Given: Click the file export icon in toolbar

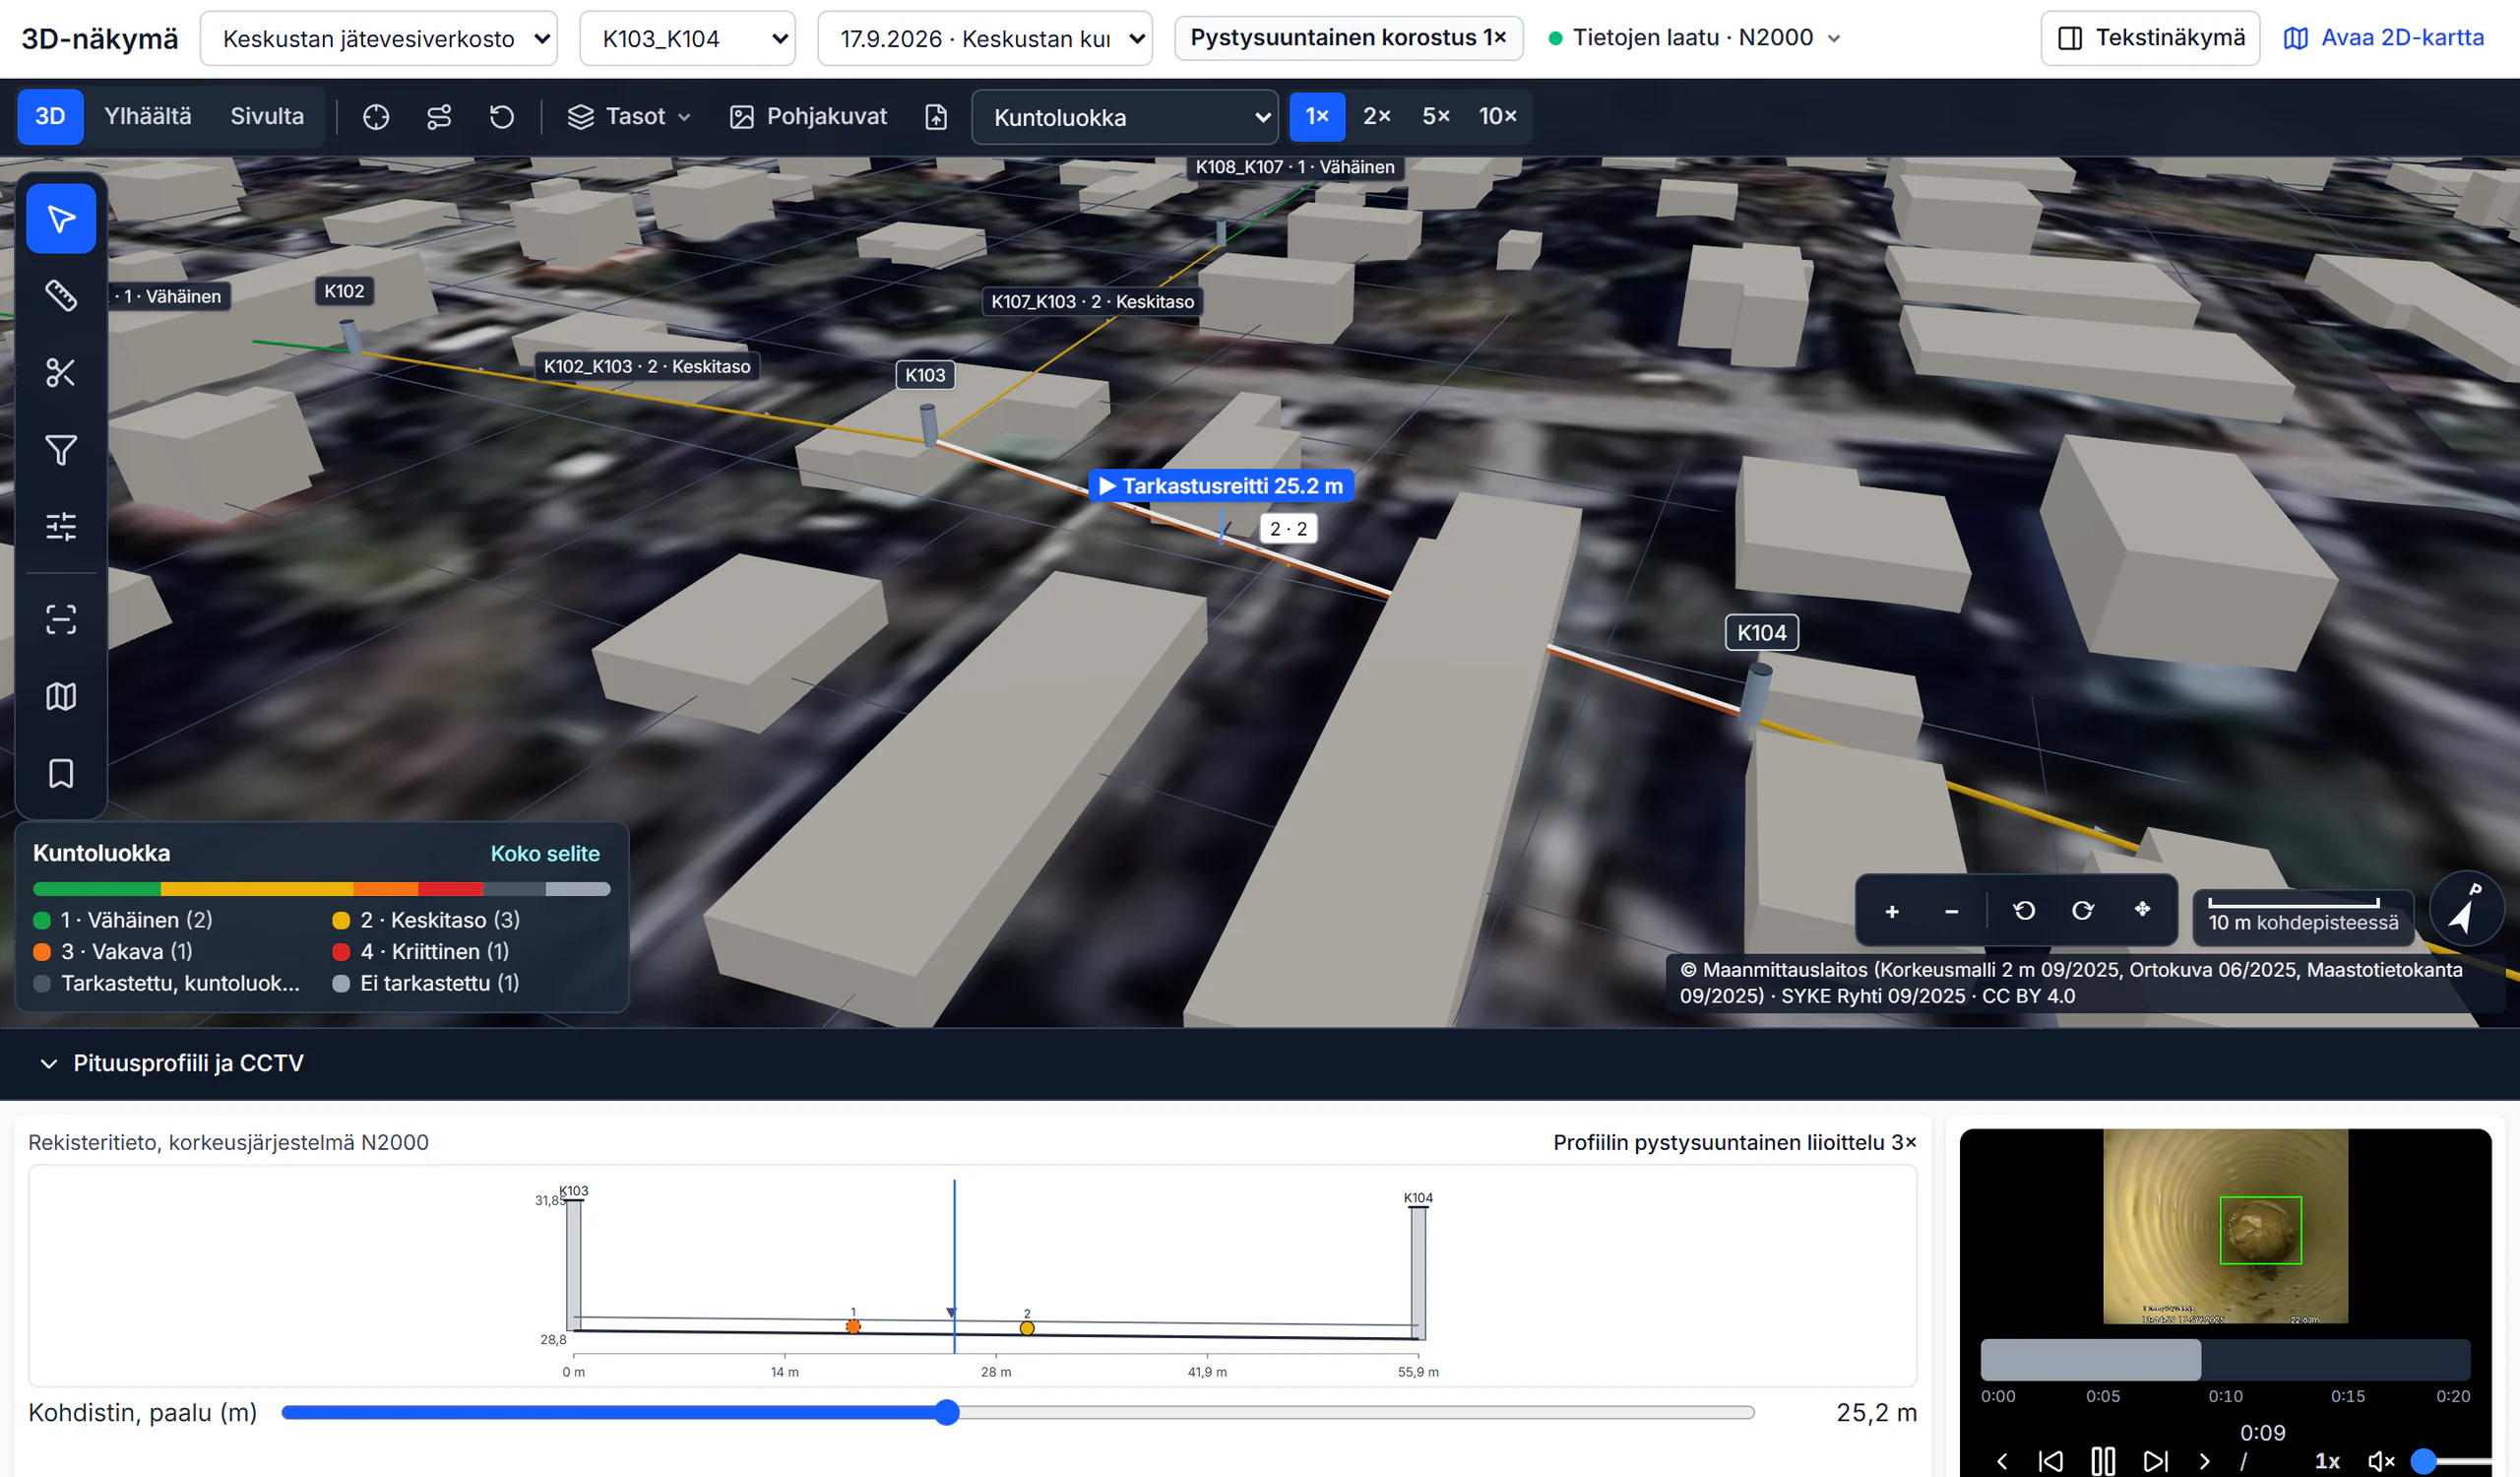Looking at the screenshot, I should click(x=936, y=117).
